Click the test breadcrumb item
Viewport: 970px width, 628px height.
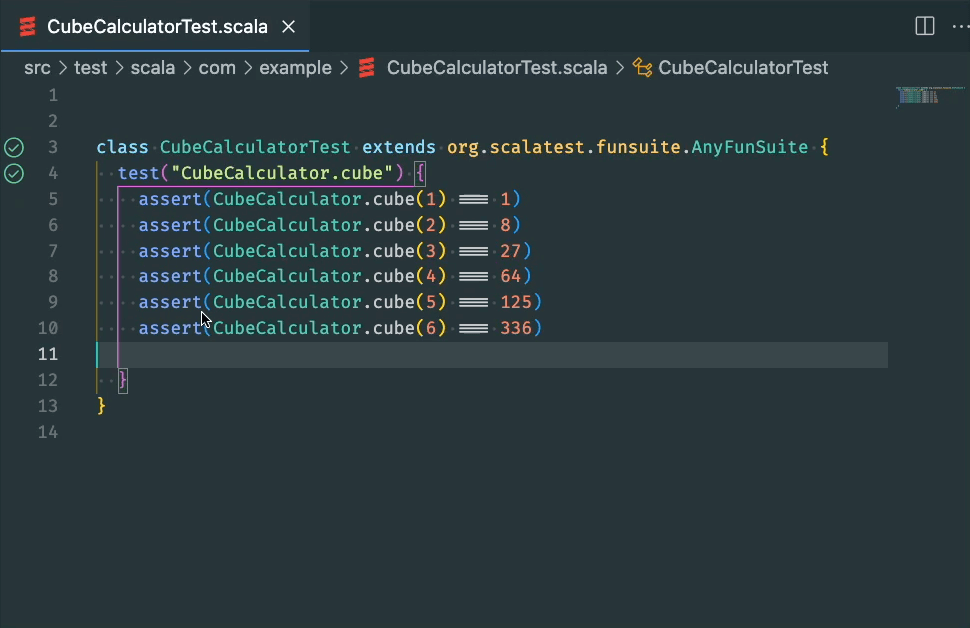pos(90,67)
